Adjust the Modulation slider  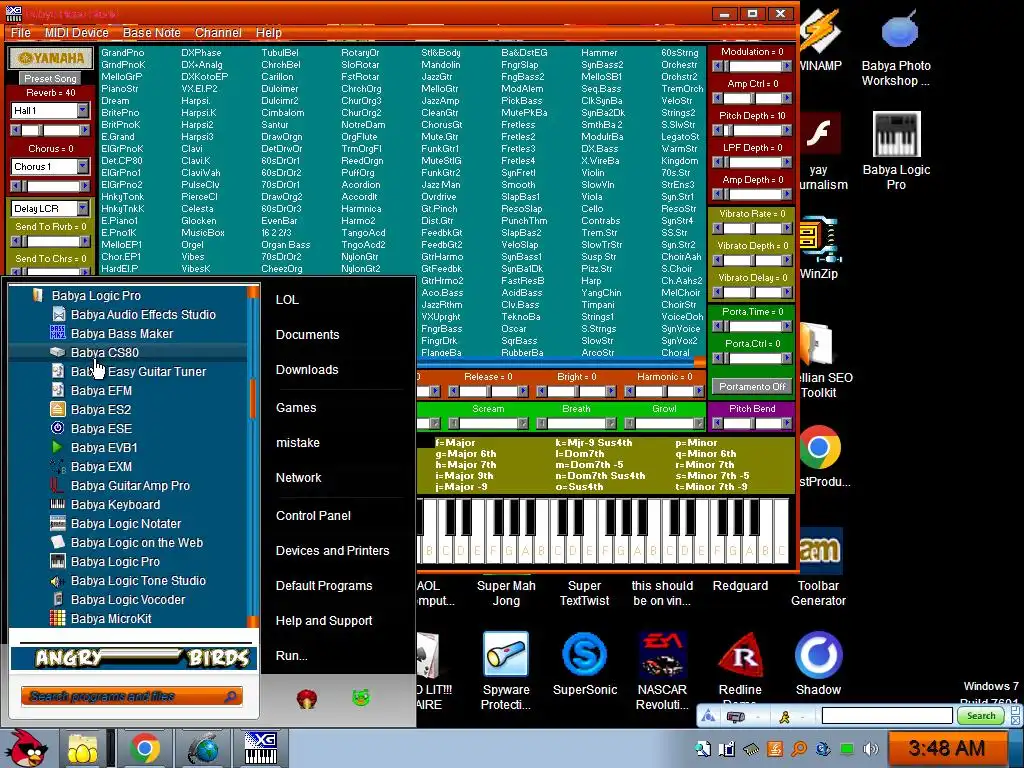[x=752, y=66]
